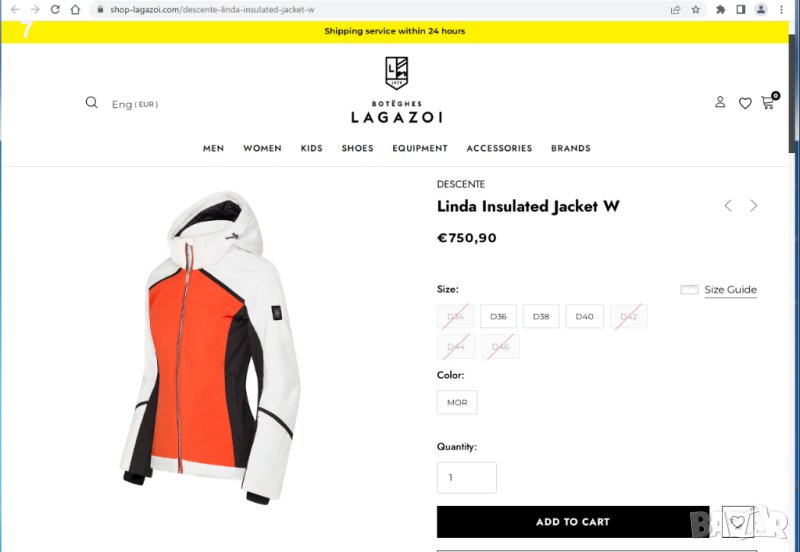
Task: Open the shopping cart icon
Action: (768, 103)
